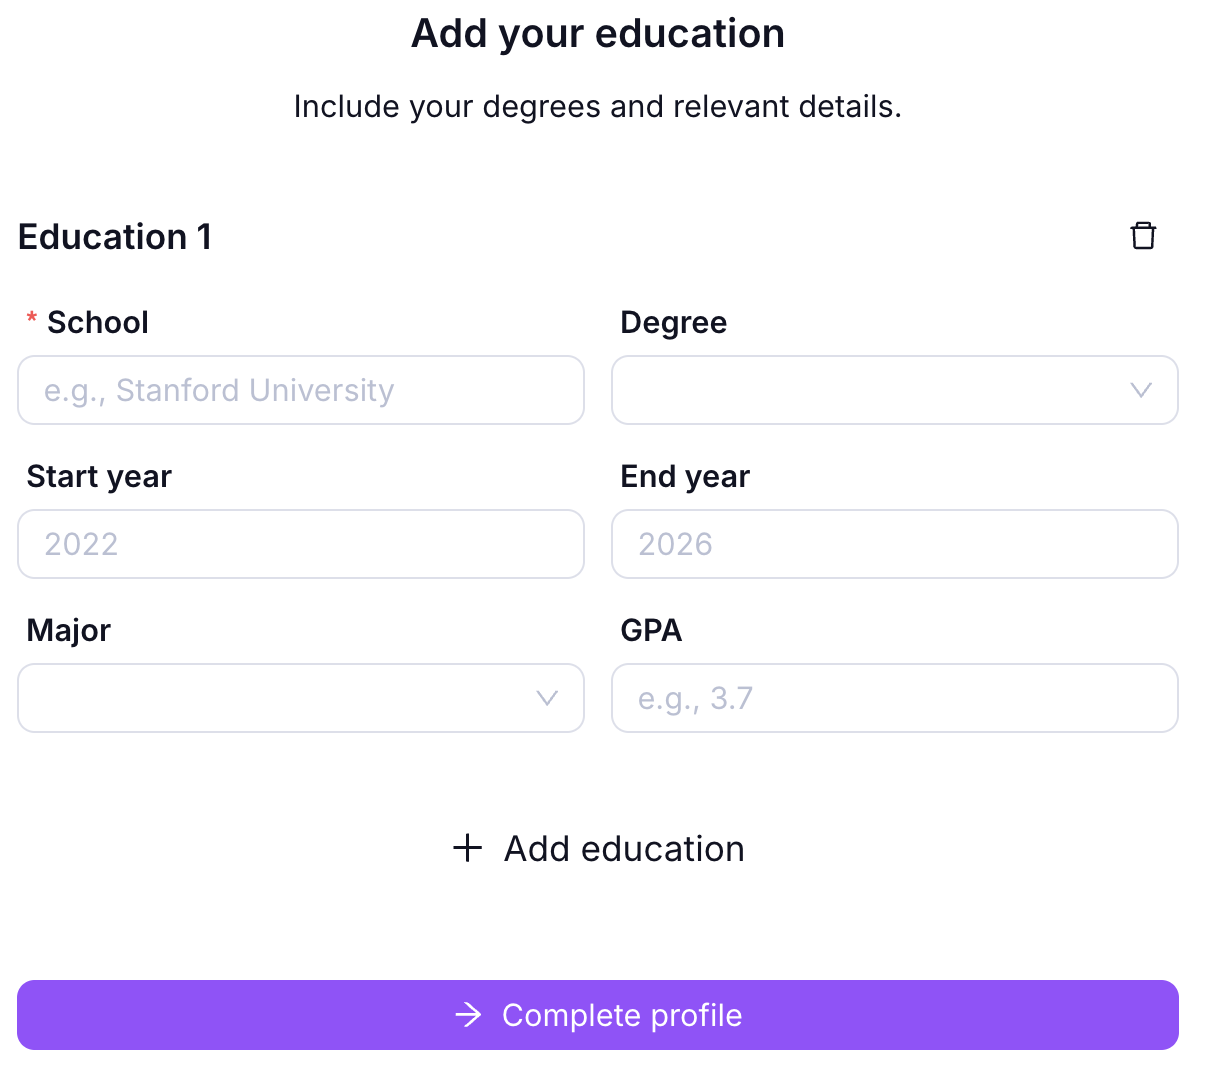Click the Major field label
Screen dimensions: 1208x1076
(x=68, y=630)
